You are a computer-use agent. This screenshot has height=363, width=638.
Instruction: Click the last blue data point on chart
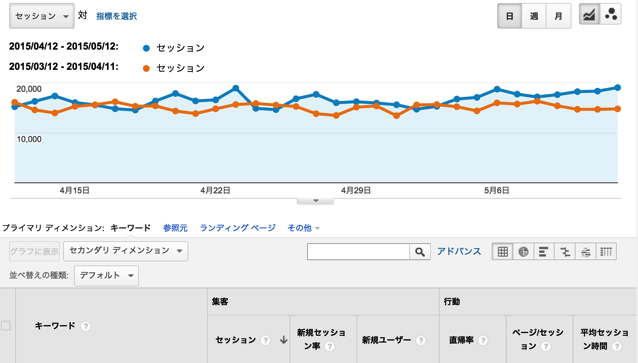click(x=618, y=87)
